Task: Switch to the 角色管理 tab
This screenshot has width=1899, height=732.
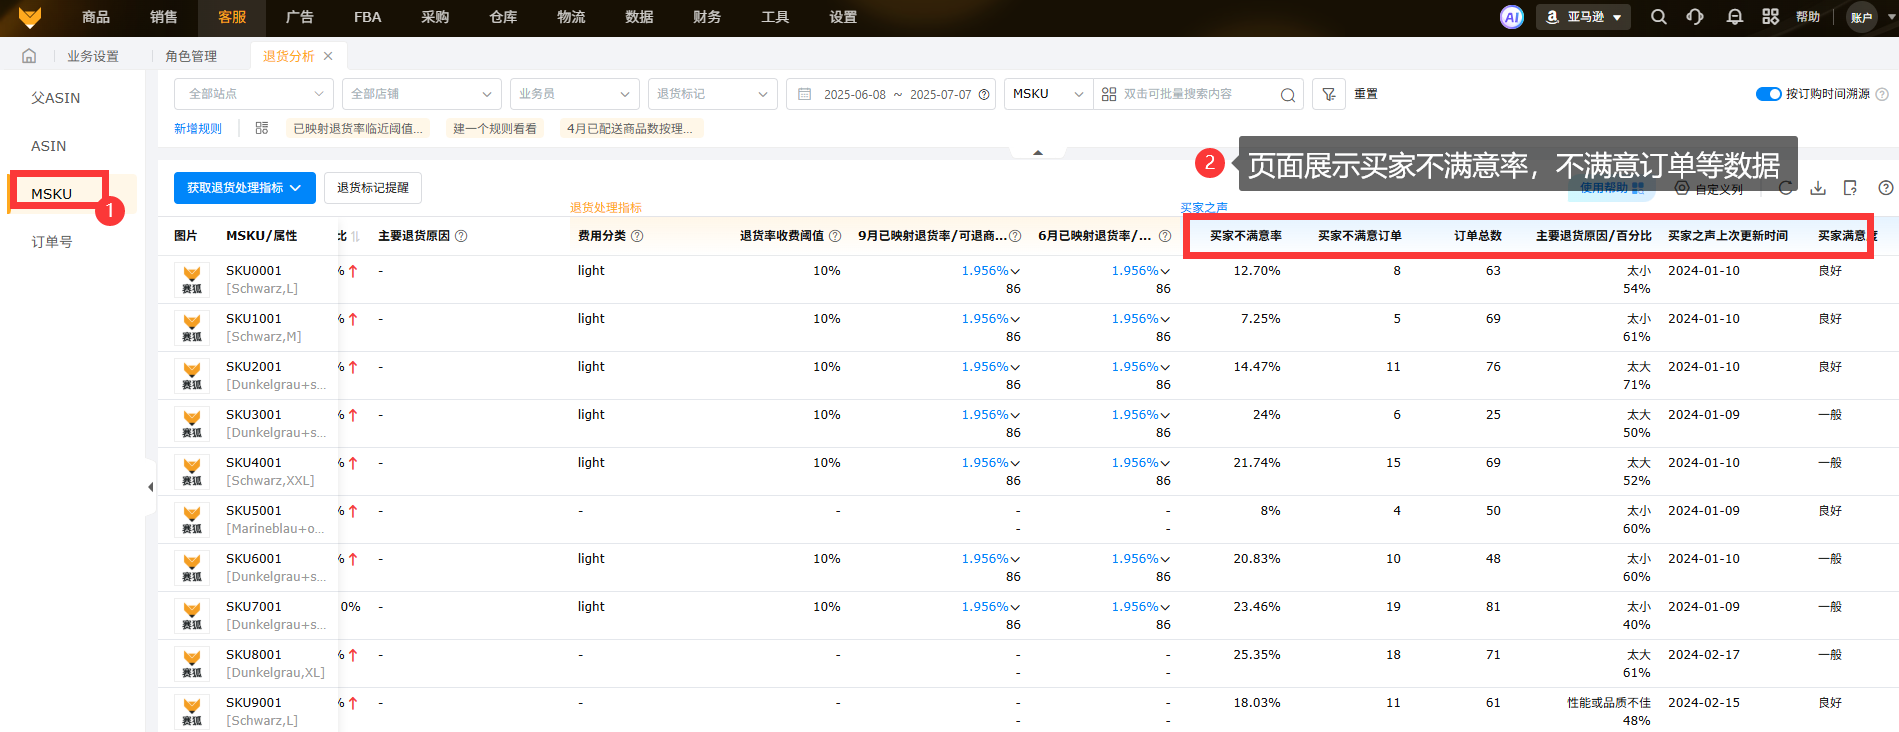Action: [x=191, y=56]
